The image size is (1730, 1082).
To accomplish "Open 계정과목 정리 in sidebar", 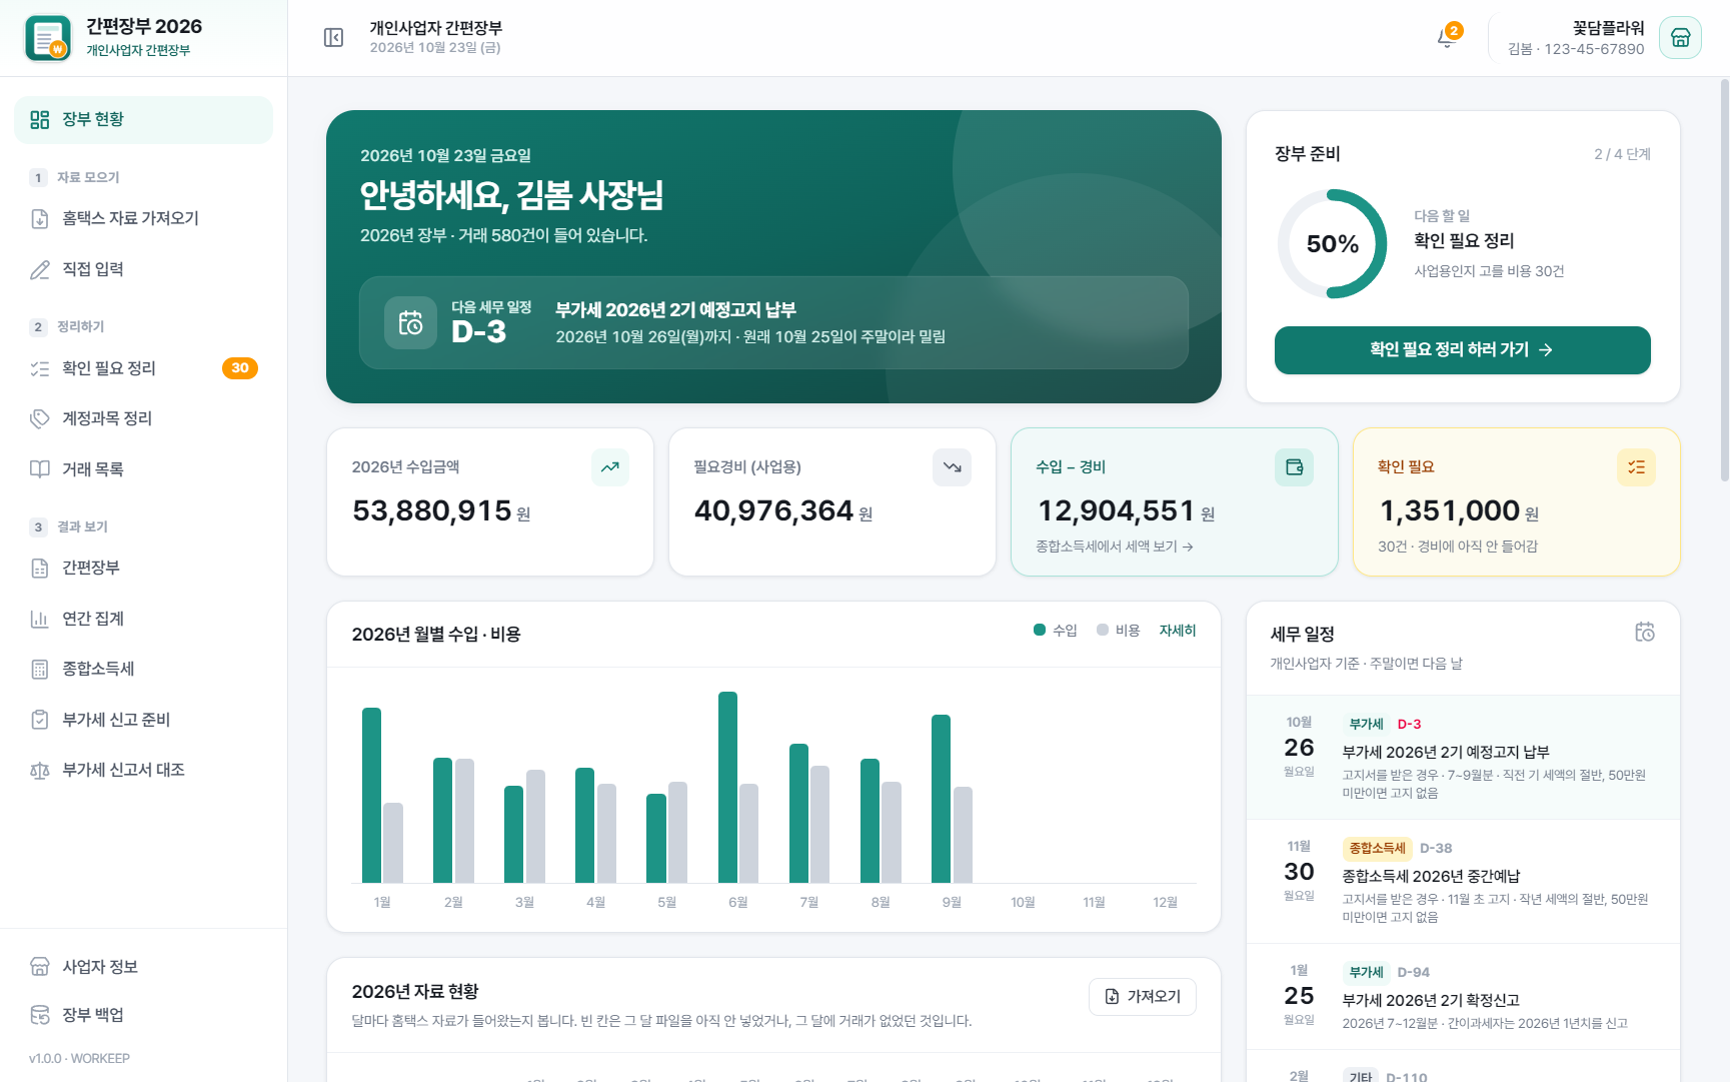I will (143, 419).
